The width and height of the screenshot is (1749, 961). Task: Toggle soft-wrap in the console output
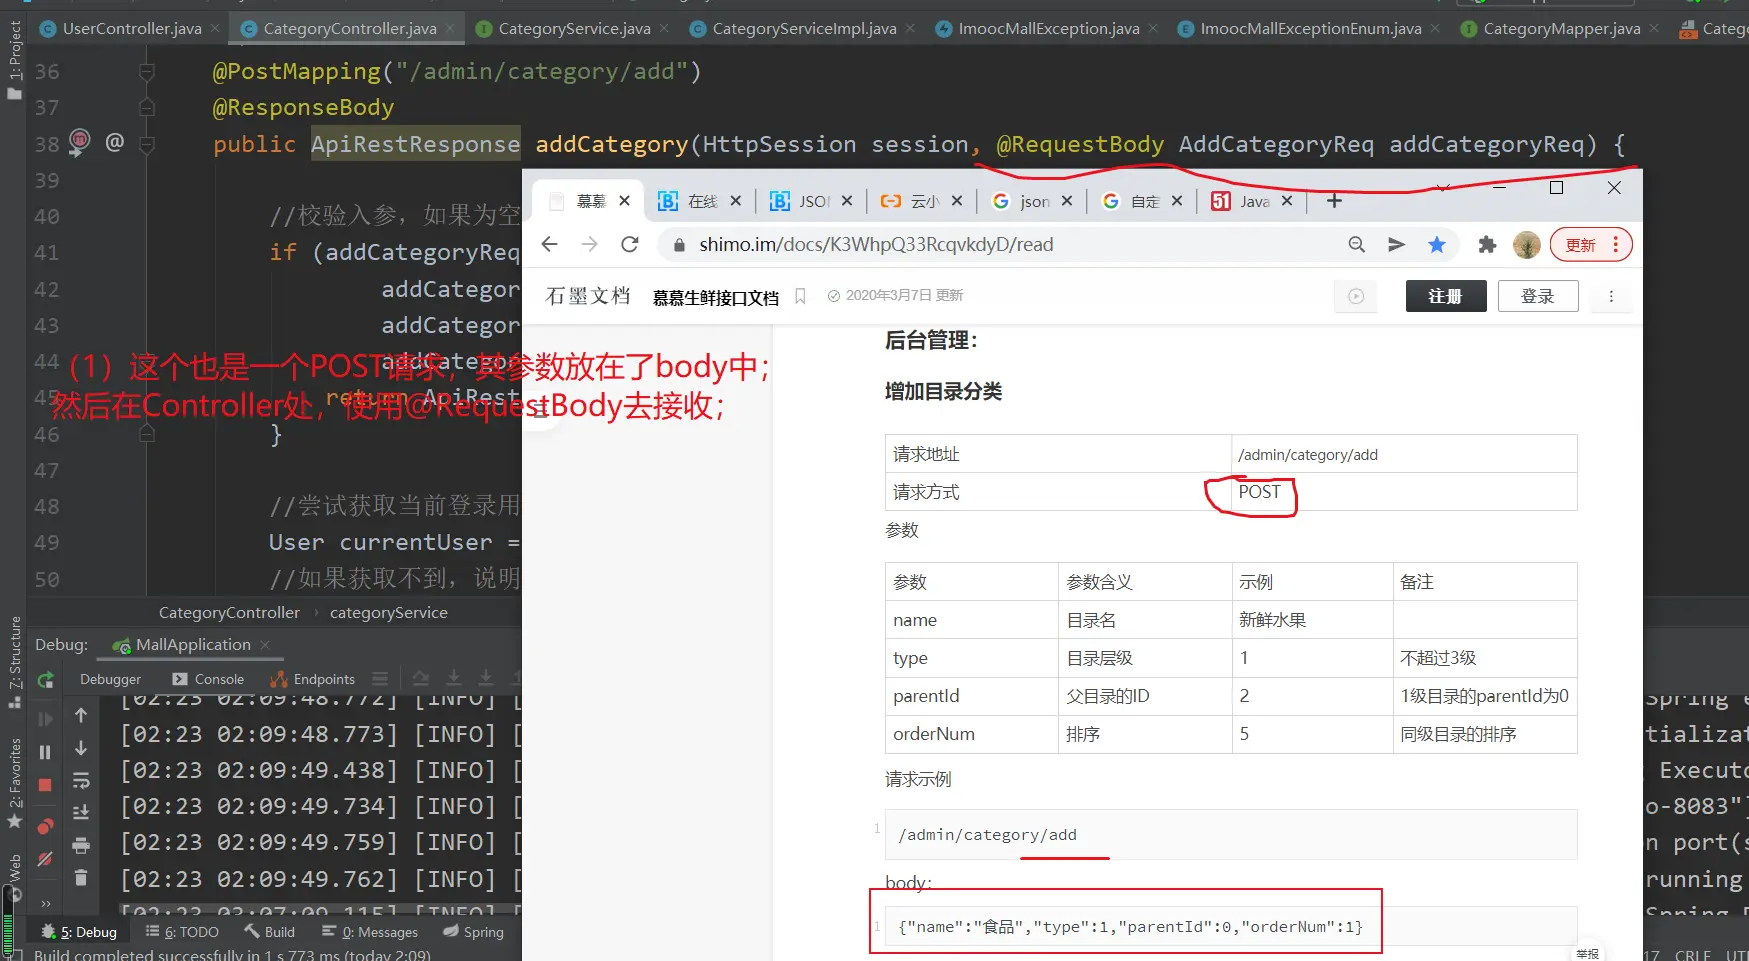81,781
